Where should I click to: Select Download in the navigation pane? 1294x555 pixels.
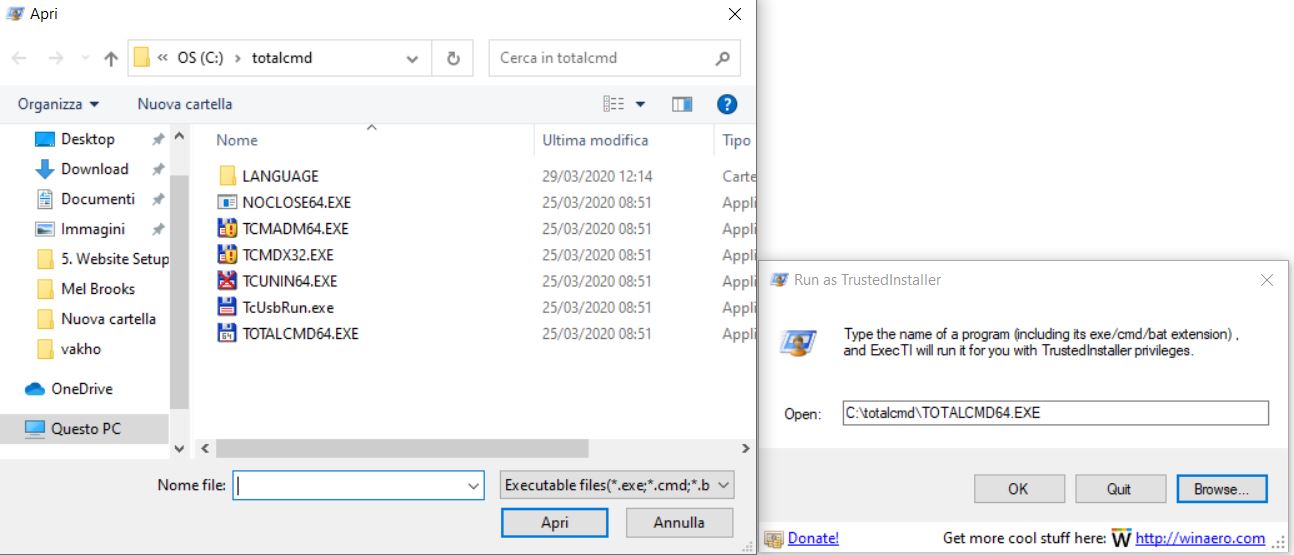pyautogui.click(x=95, y=169)
